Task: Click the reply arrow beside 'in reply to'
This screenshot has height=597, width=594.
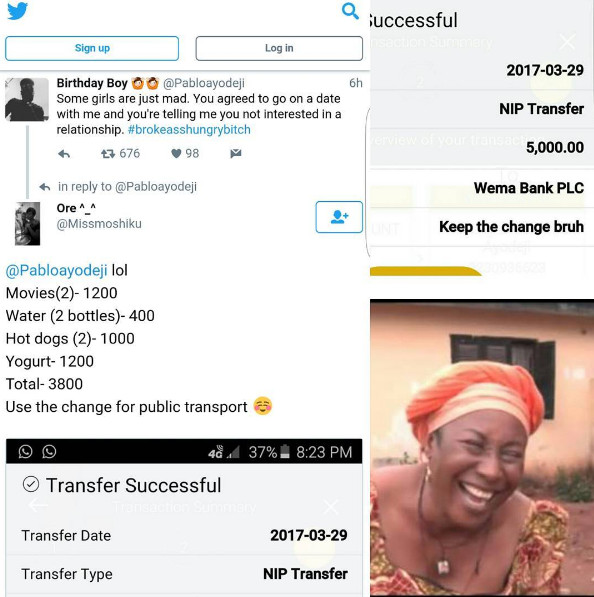Action: pyautogui.click(x=45, y=187)
